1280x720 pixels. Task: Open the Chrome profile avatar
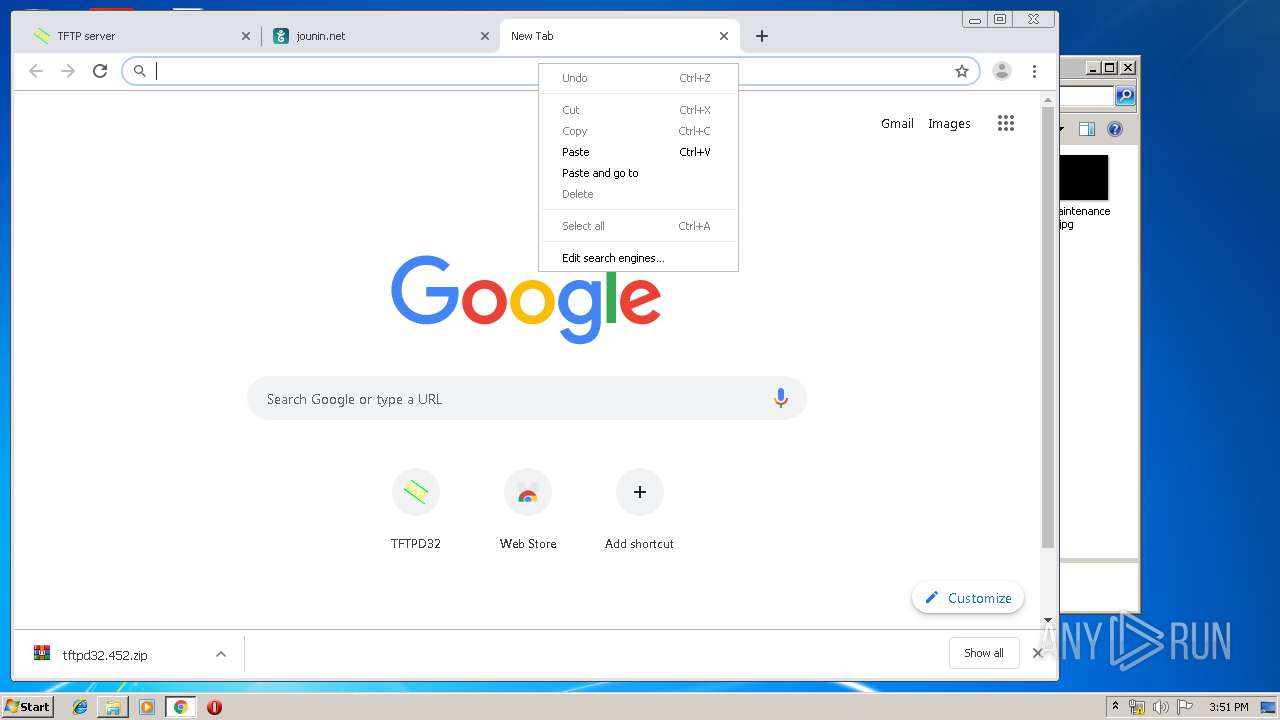(1002, 71)
